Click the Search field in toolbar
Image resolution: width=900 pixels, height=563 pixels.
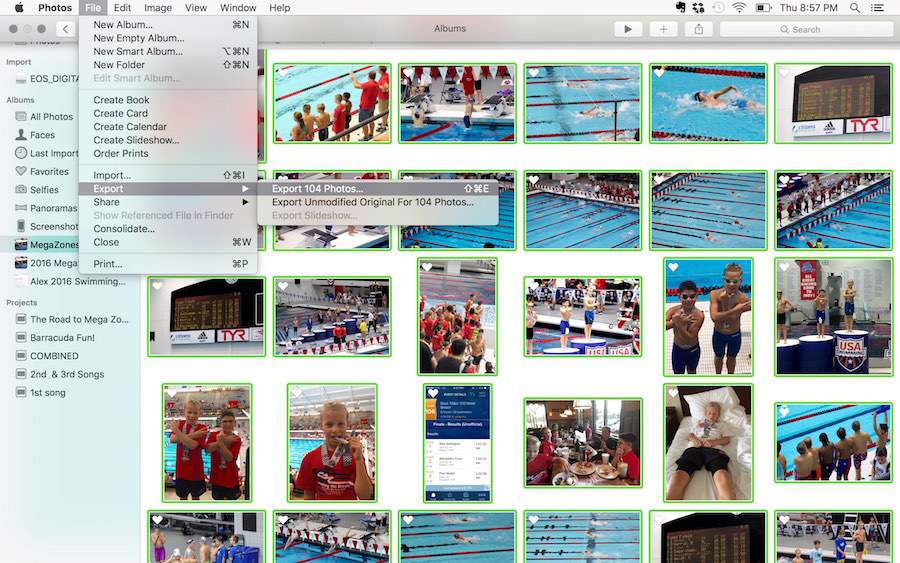click(x=805, y=29)
